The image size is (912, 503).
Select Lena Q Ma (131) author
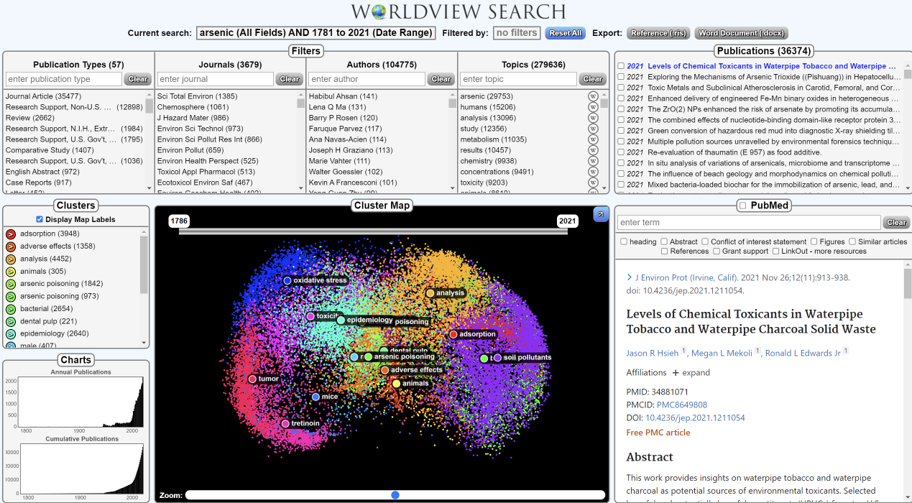337,108
